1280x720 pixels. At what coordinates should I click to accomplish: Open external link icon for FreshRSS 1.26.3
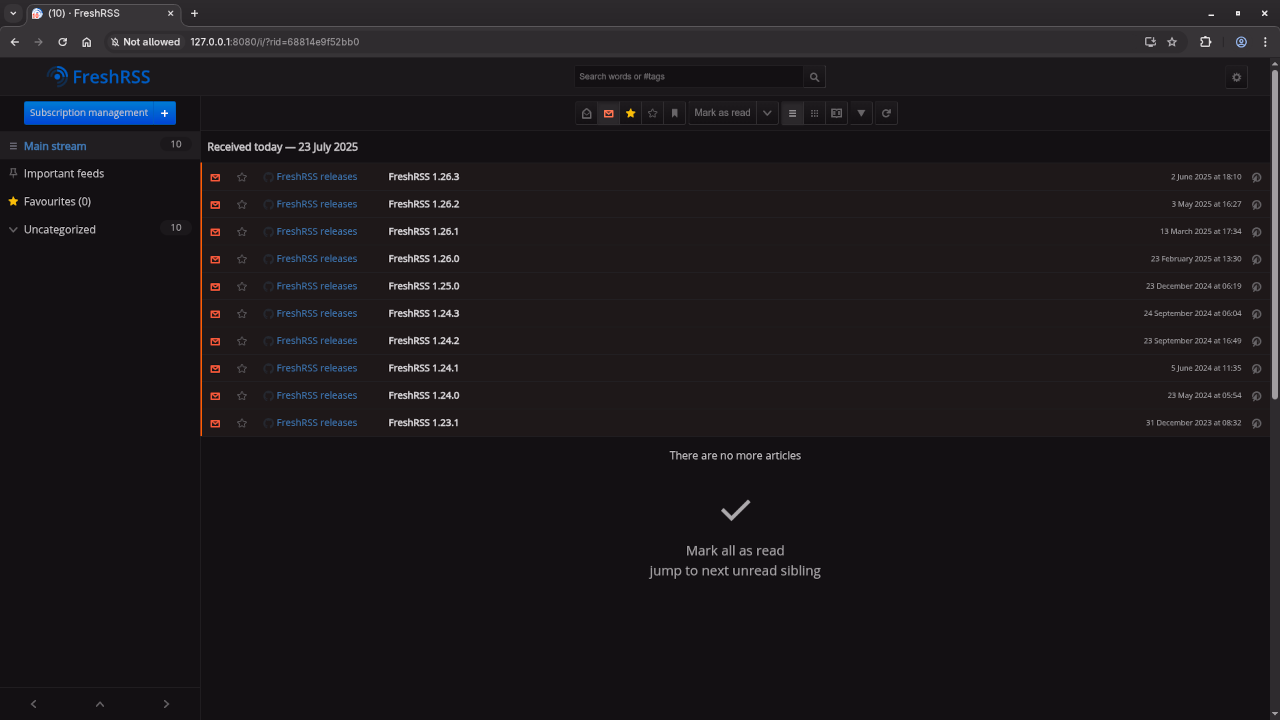pyautogui.click(x=1256, y=177)
